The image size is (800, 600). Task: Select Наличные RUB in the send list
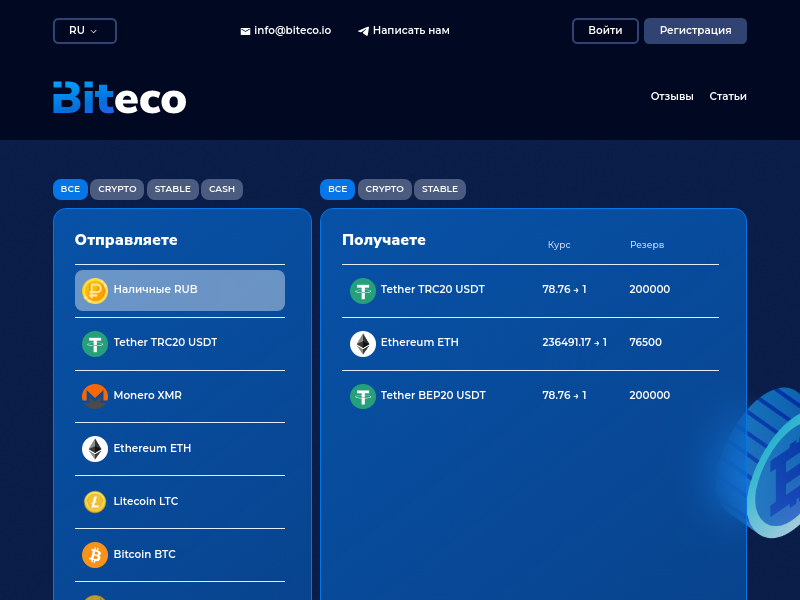(x=180, y=290)
